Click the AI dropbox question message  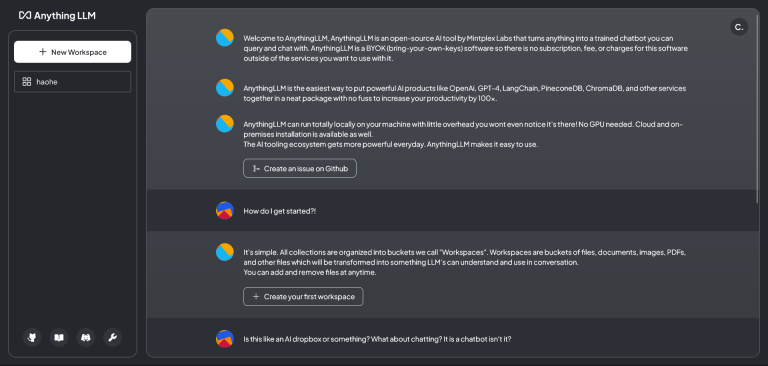pyautogui.click(x=377, y=339)
